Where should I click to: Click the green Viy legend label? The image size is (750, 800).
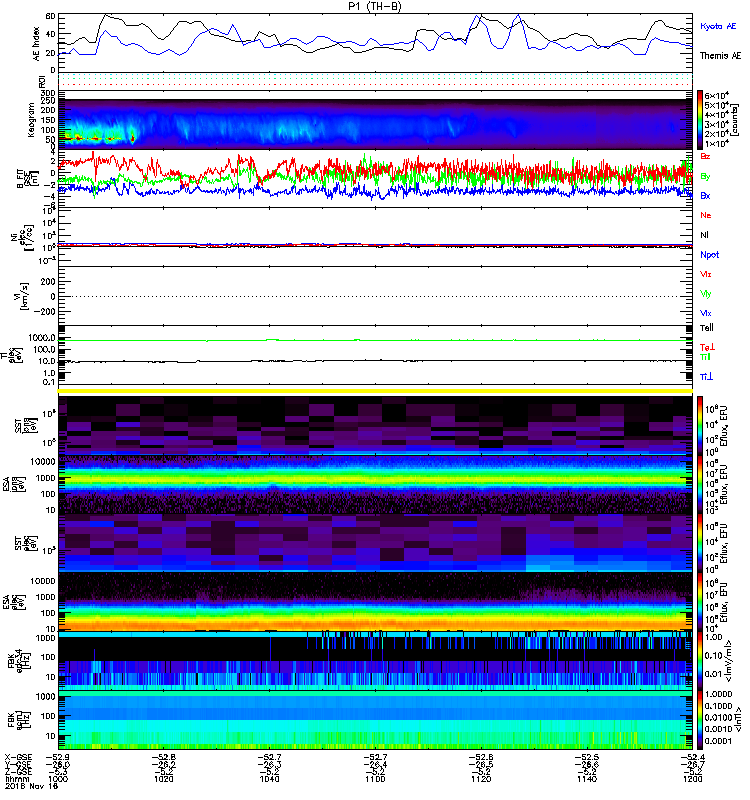click(x=706, y=294)
